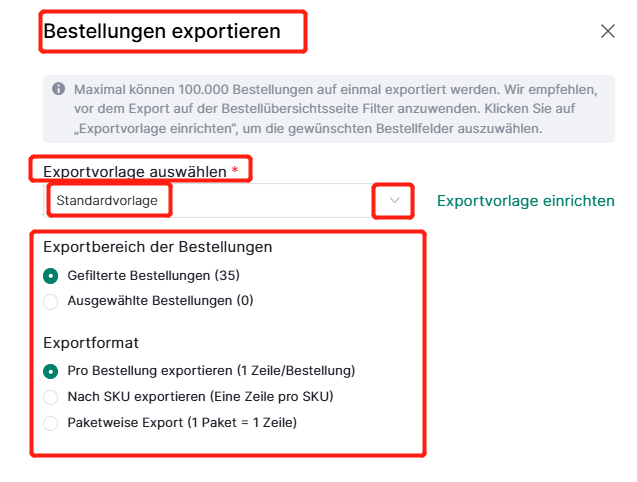Choose Pro Bestellung exportieren option
This screenshot has height=482, width=637.
point(50,371)
